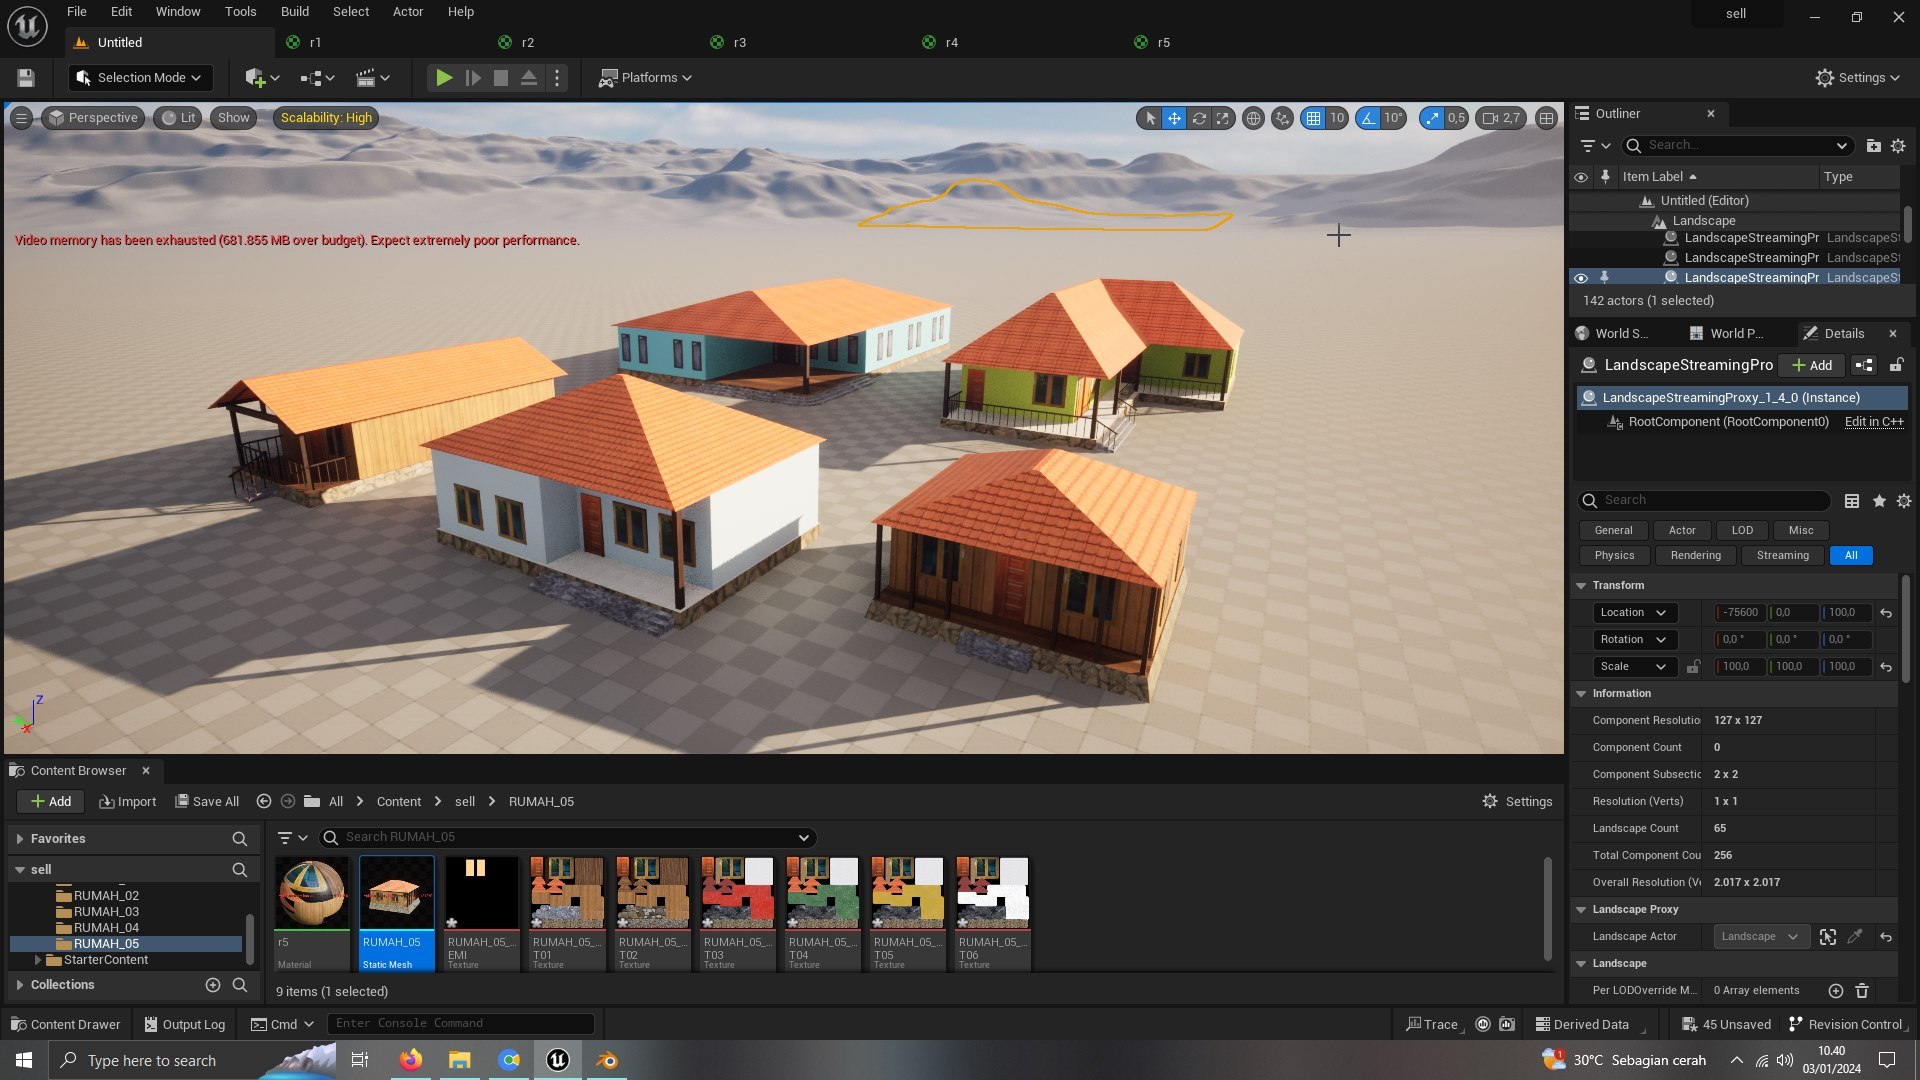
Task: Save the current level with the floppy icon
Action: tap(26, 78)
